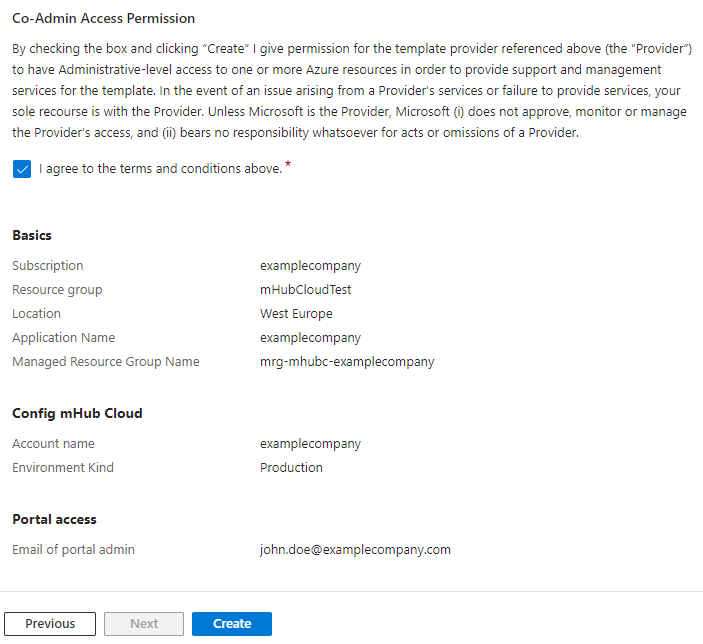The image size is (703, 644).
Task: Click the 'I agree to the terms' label
Action: (x=161, y=169)
